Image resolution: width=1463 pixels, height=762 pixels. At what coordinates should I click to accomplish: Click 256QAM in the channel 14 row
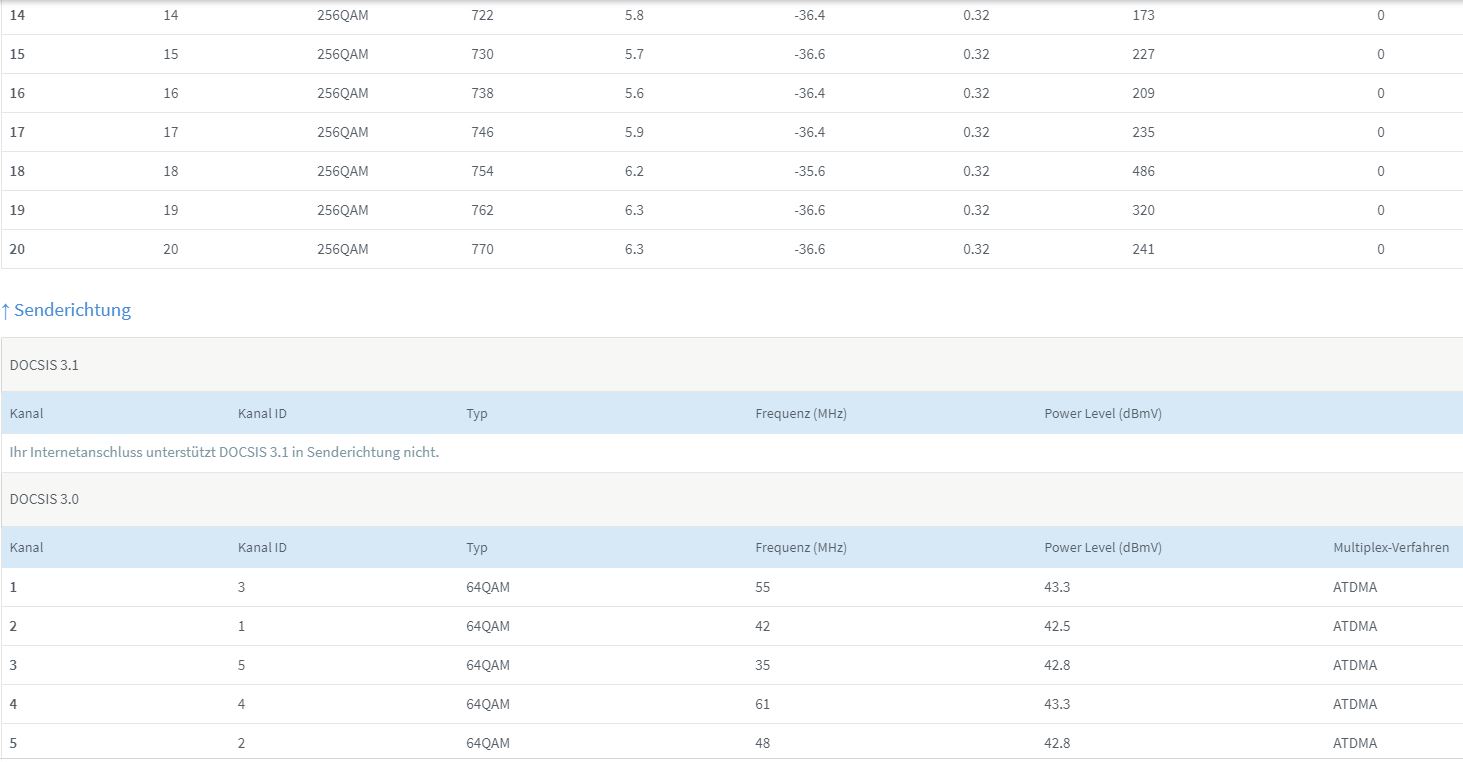coord(342,15)
